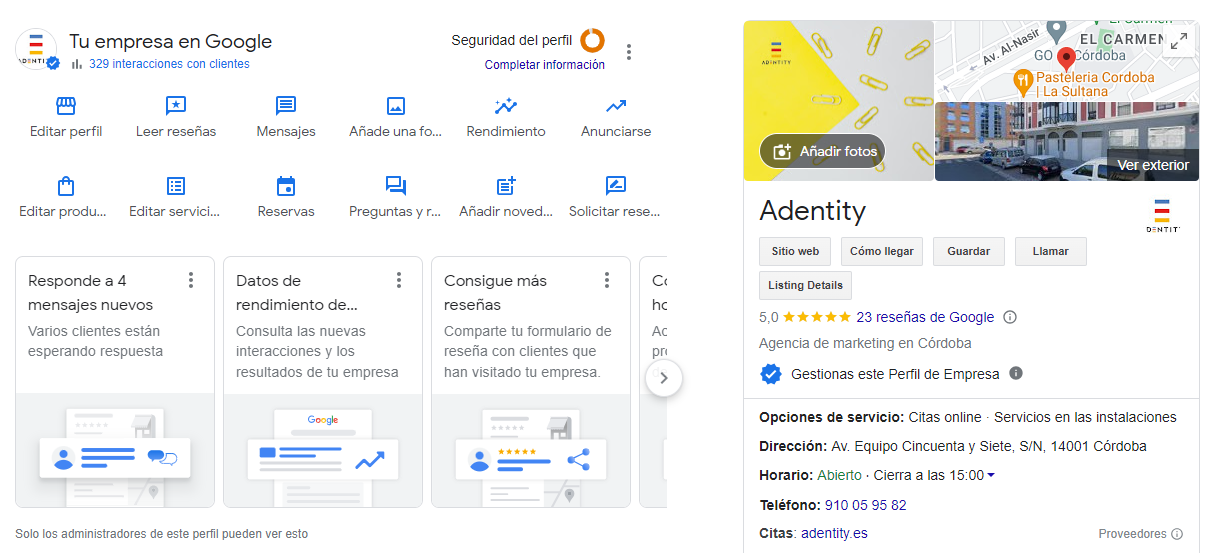Click the Sitio web button
The width and height of the screenshot is (1212, 553).
point(795,252)
